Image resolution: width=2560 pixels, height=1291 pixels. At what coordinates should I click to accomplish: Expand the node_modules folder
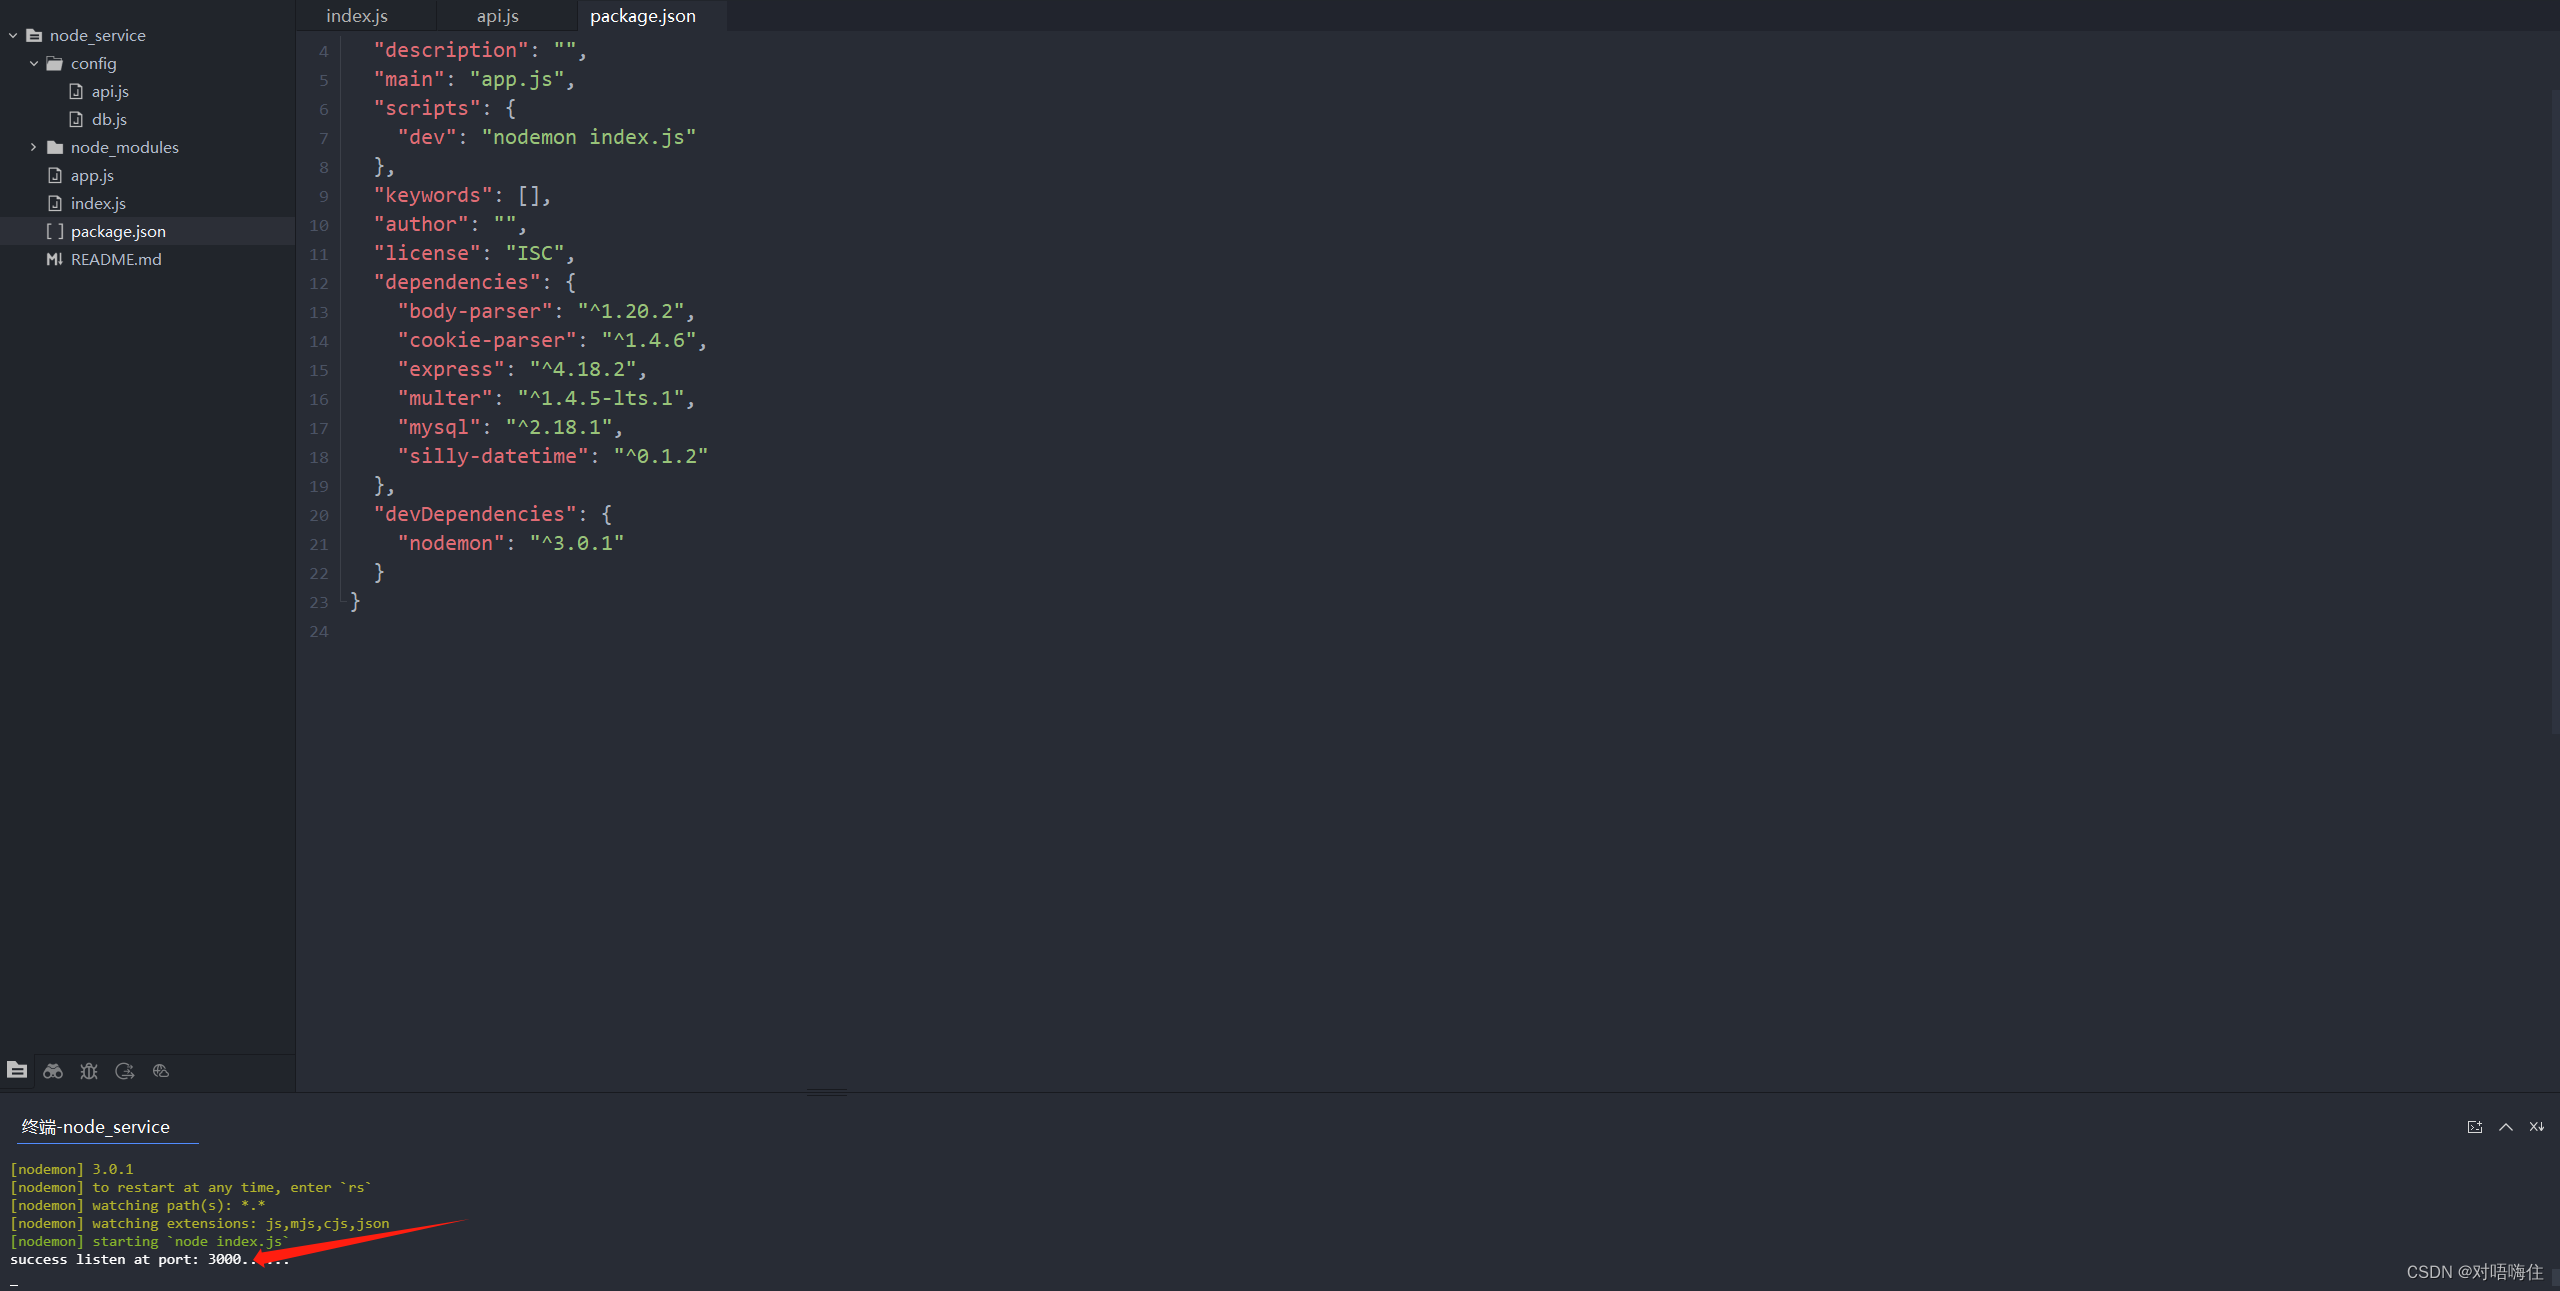34,147
